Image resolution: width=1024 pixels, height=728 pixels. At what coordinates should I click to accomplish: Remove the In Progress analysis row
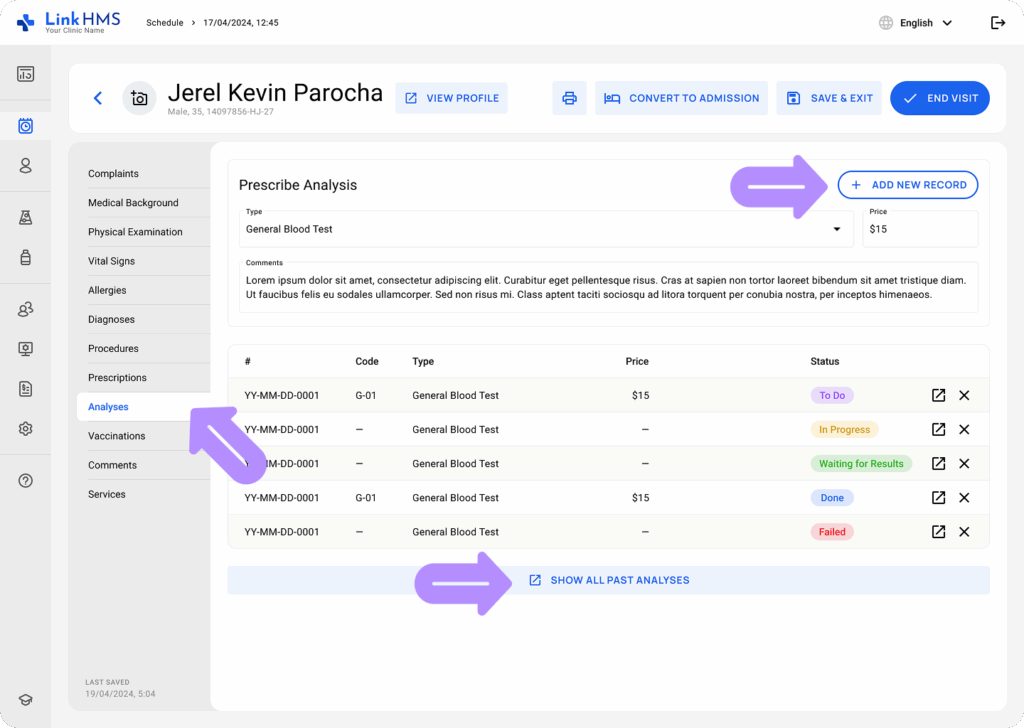point(964,429)
